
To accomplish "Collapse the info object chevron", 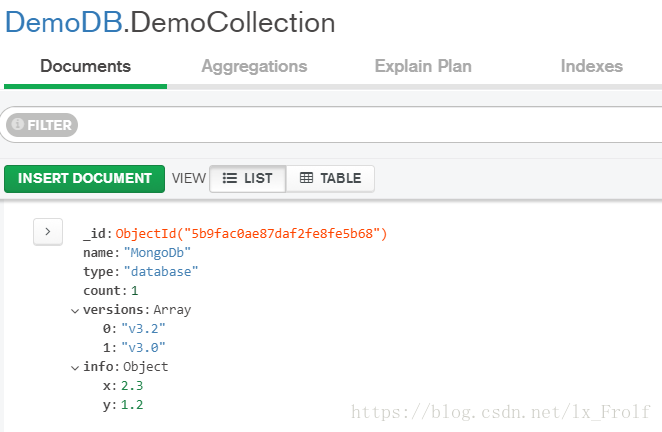I will (x=75, y=368).
